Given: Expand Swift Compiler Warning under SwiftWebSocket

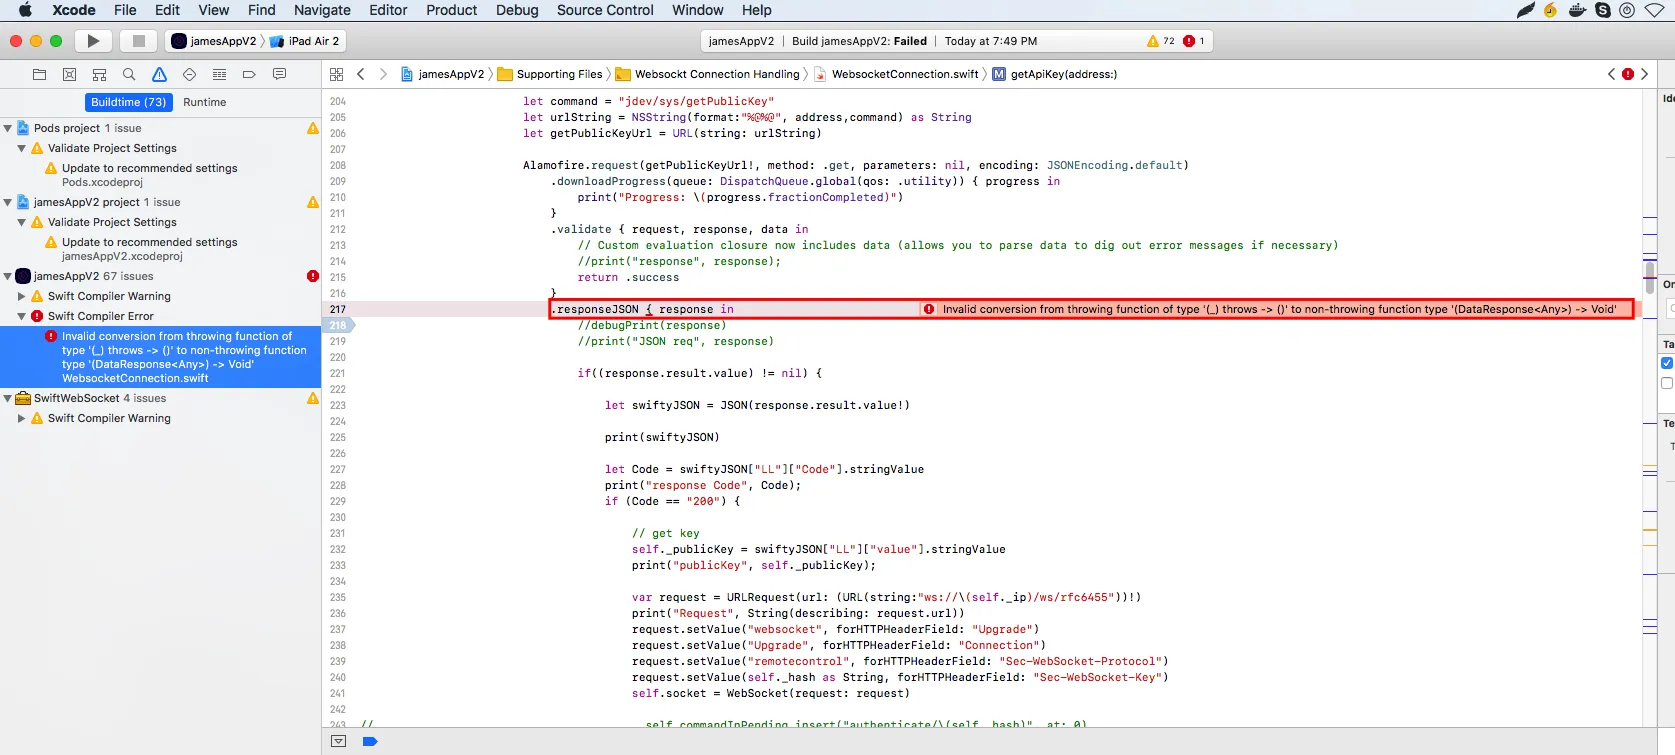Looking at the screenshot, I should (x=22, y=418).
